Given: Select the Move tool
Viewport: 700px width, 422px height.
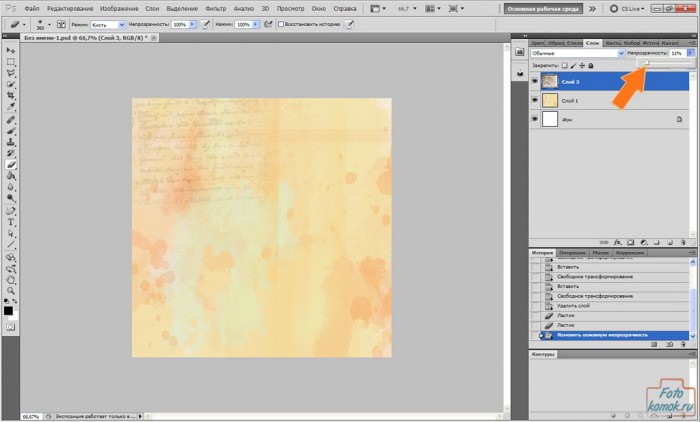Looking at the screenshot, I should tap(10, 50).
